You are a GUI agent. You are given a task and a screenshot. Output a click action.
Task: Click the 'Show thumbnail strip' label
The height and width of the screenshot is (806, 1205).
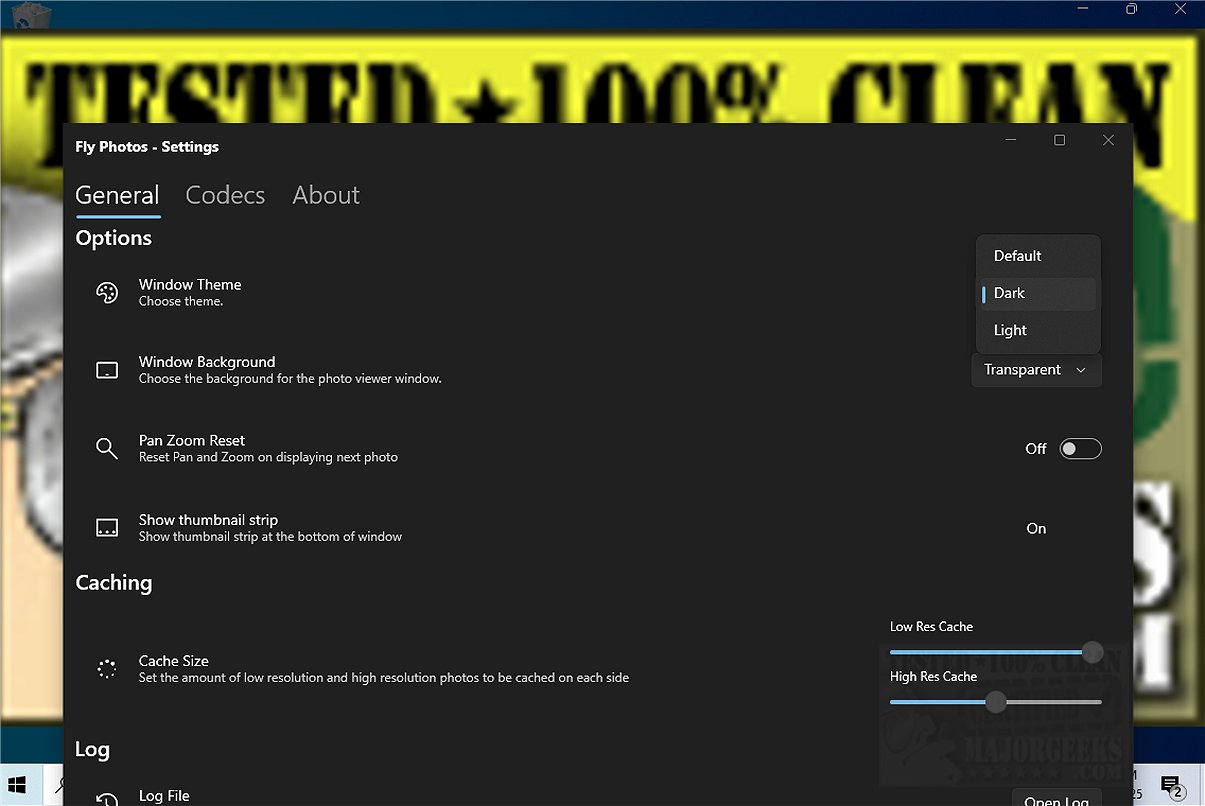click(x=208, y=520)
